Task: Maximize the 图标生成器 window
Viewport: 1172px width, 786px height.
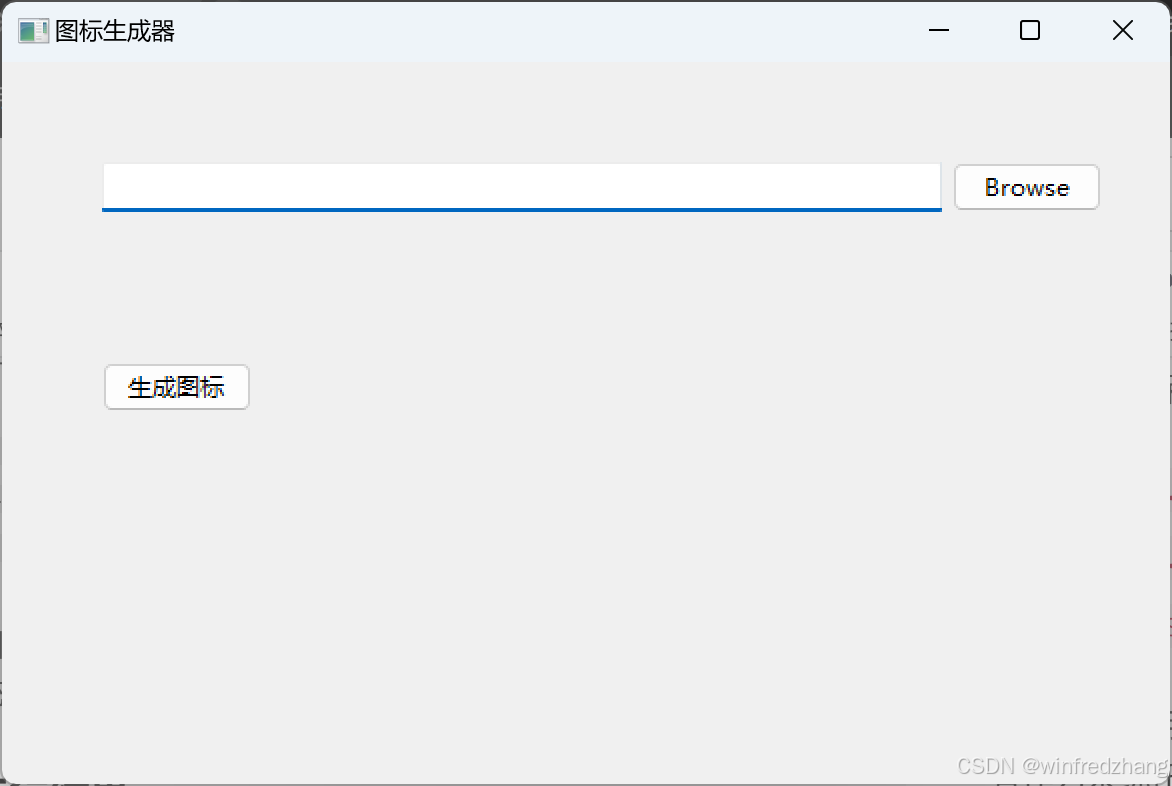Action: (x=1030, y=31)
